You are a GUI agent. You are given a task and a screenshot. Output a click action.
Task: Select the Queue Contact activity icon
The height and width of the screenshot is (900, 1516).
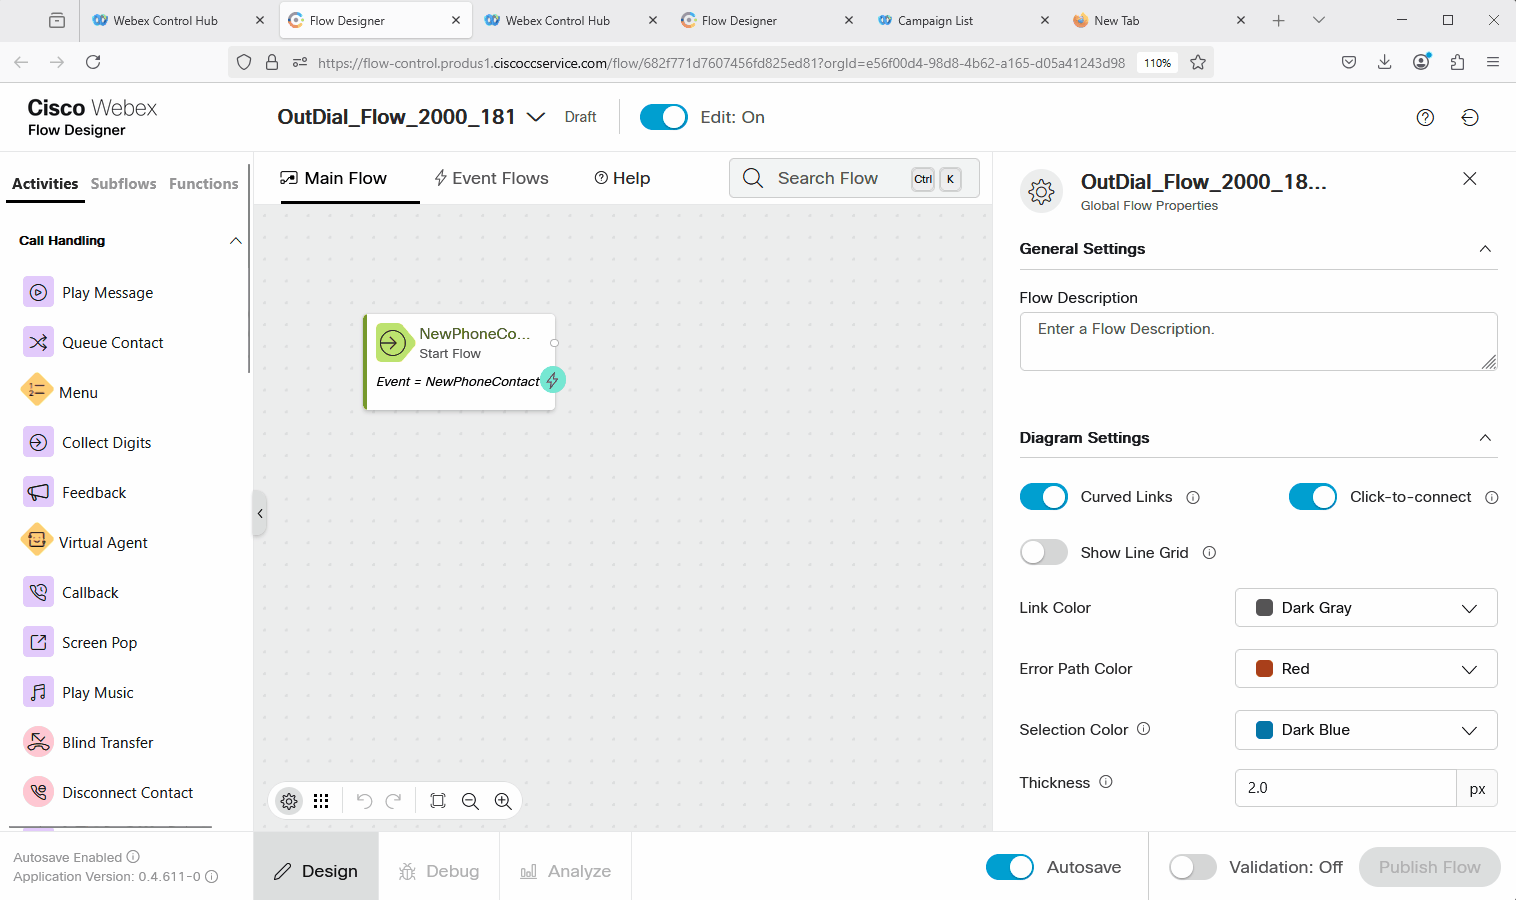click(38, 343)
